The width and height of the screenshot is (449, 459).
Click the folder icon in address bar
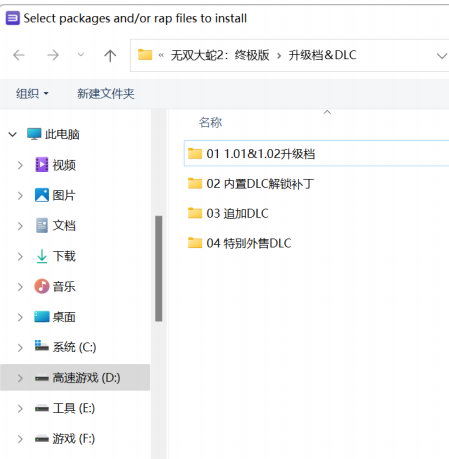click(145, 55)
